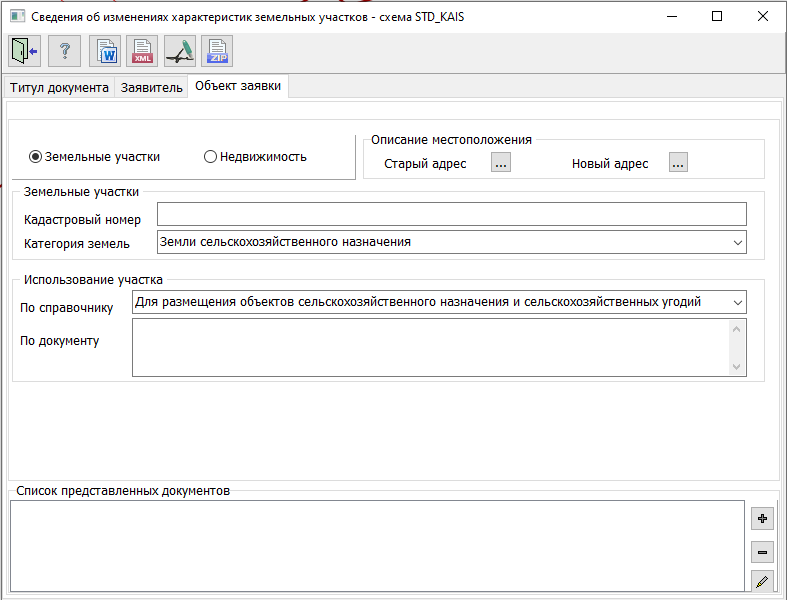Switch to the Титул документа tab
This screenshot has height=600, width=787.
(59, 88)
